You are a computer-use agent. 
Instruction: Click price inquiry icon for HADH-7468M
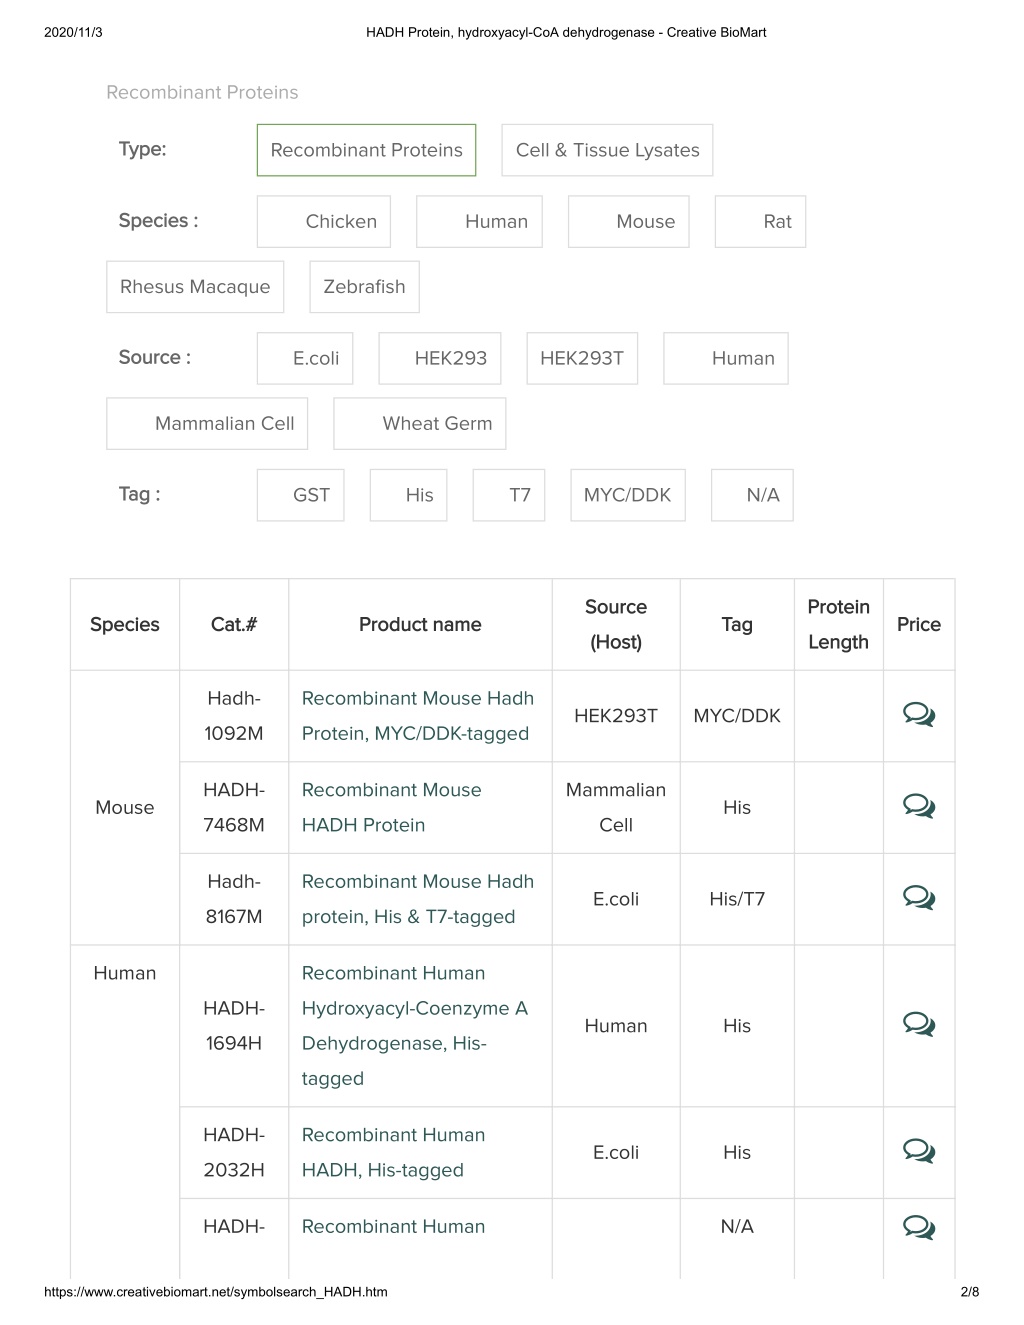point(918,806)
